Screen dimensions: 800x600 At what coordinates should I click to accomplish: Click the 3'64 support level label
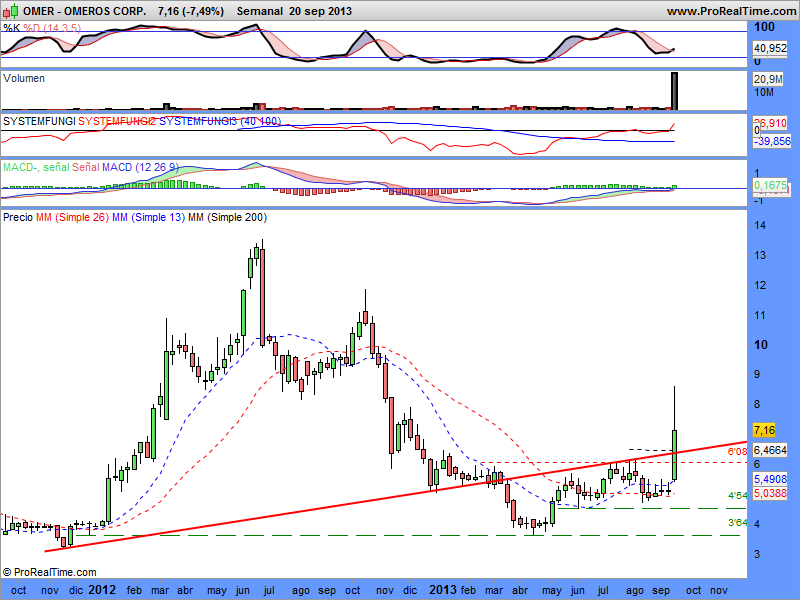(737, 522)
